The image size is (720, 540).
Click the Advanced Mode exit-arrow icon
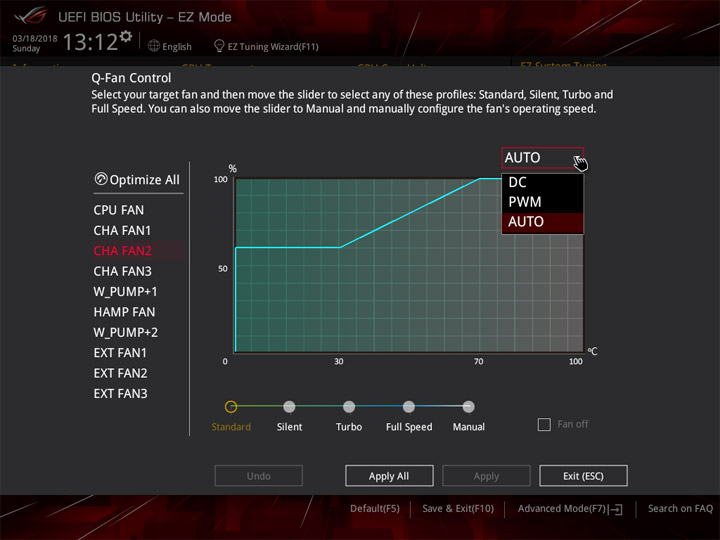pyautogui.click(x=615, y=509)
